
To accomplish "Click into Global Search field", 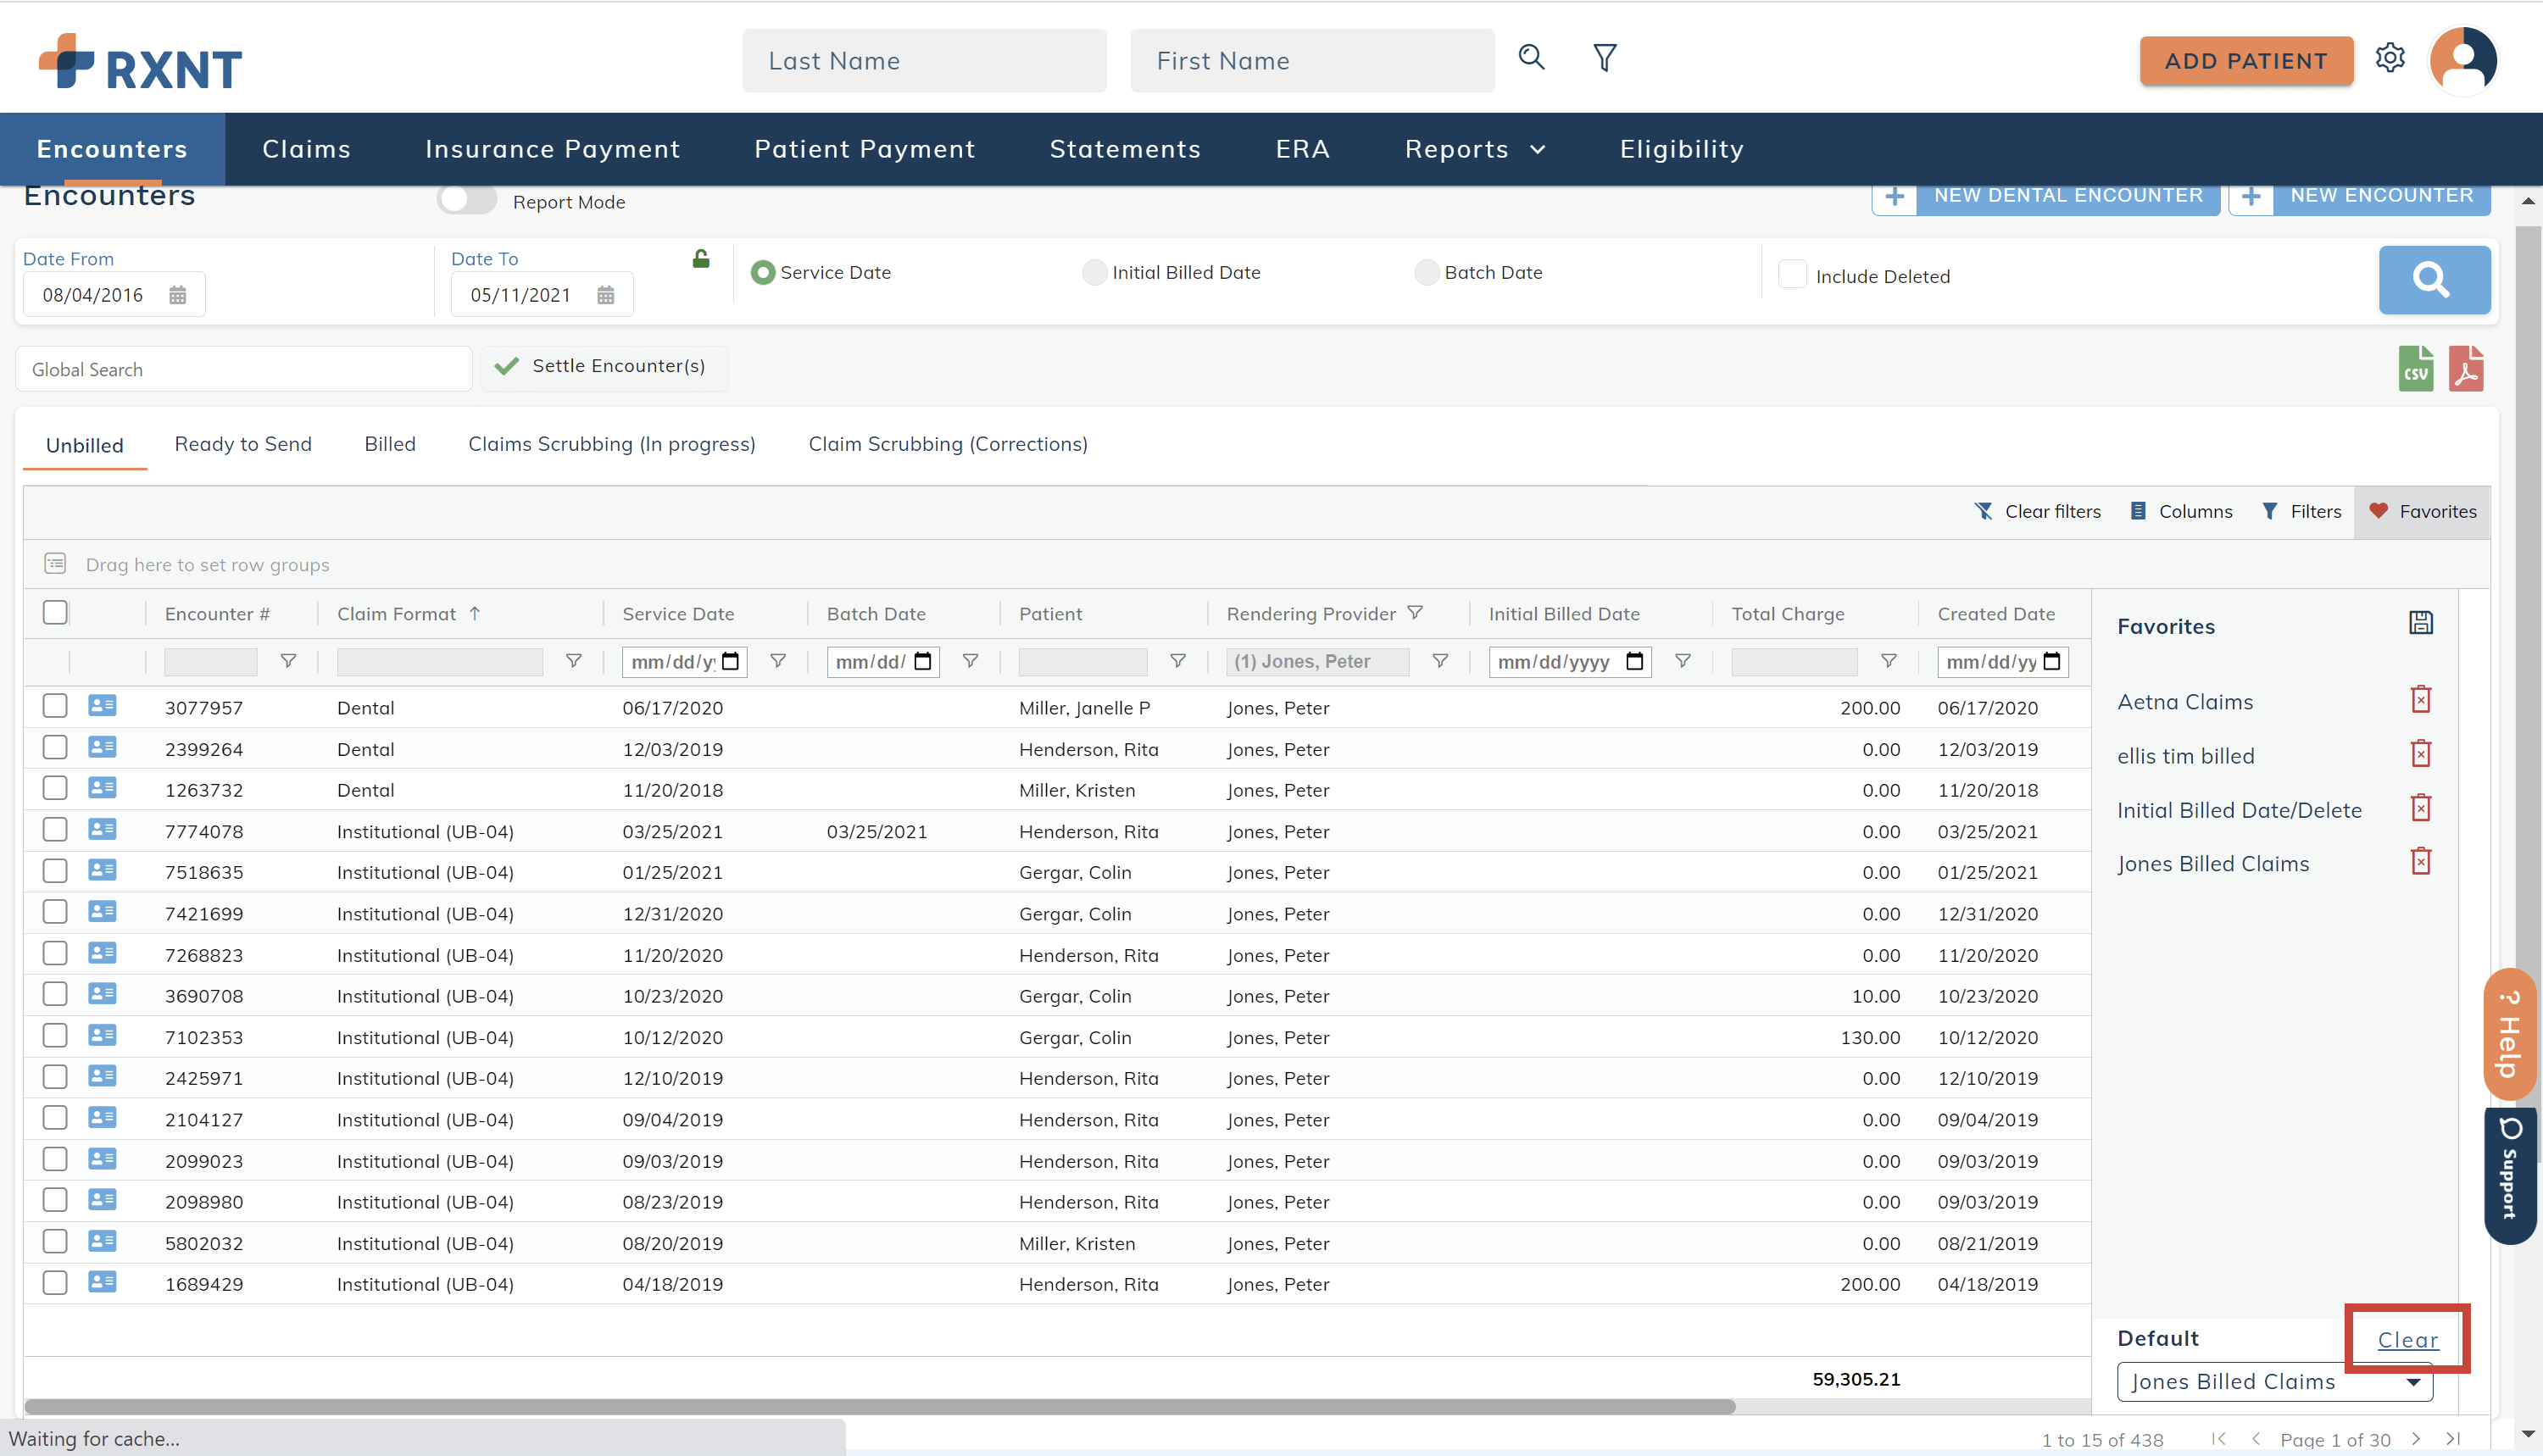I will pos(244,369).
